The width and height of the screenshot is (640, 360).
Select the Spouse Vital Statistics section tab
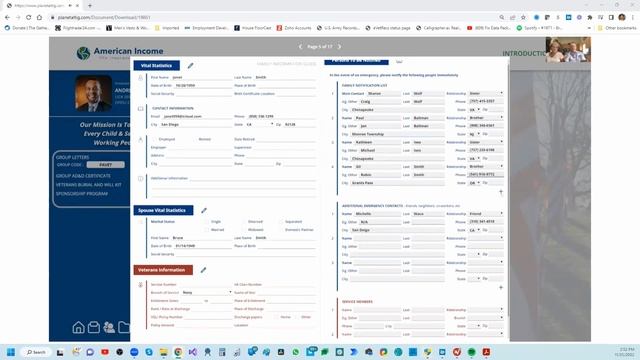pyautogui.click(x=163, y=210)
